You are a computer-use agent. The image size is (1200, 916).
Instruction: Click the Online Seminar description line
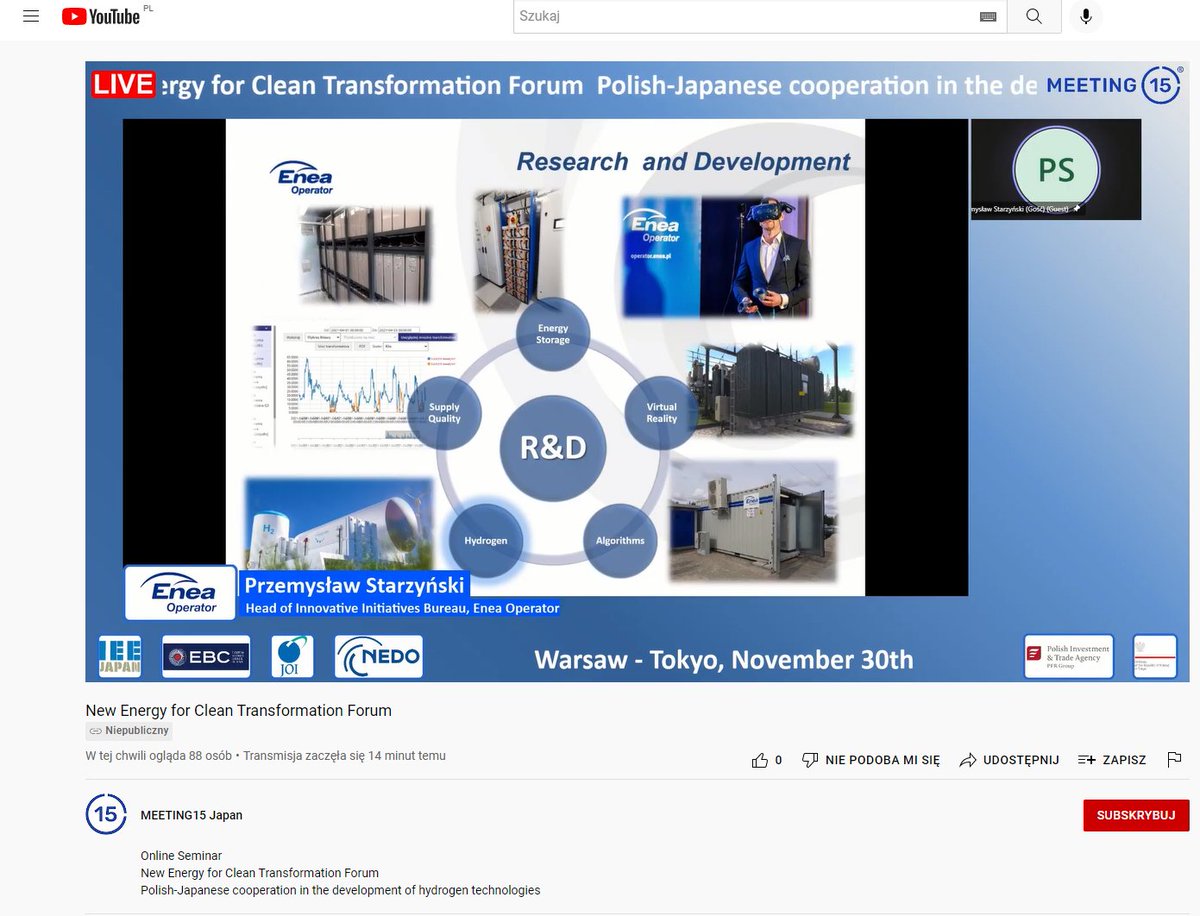(181, 856)
